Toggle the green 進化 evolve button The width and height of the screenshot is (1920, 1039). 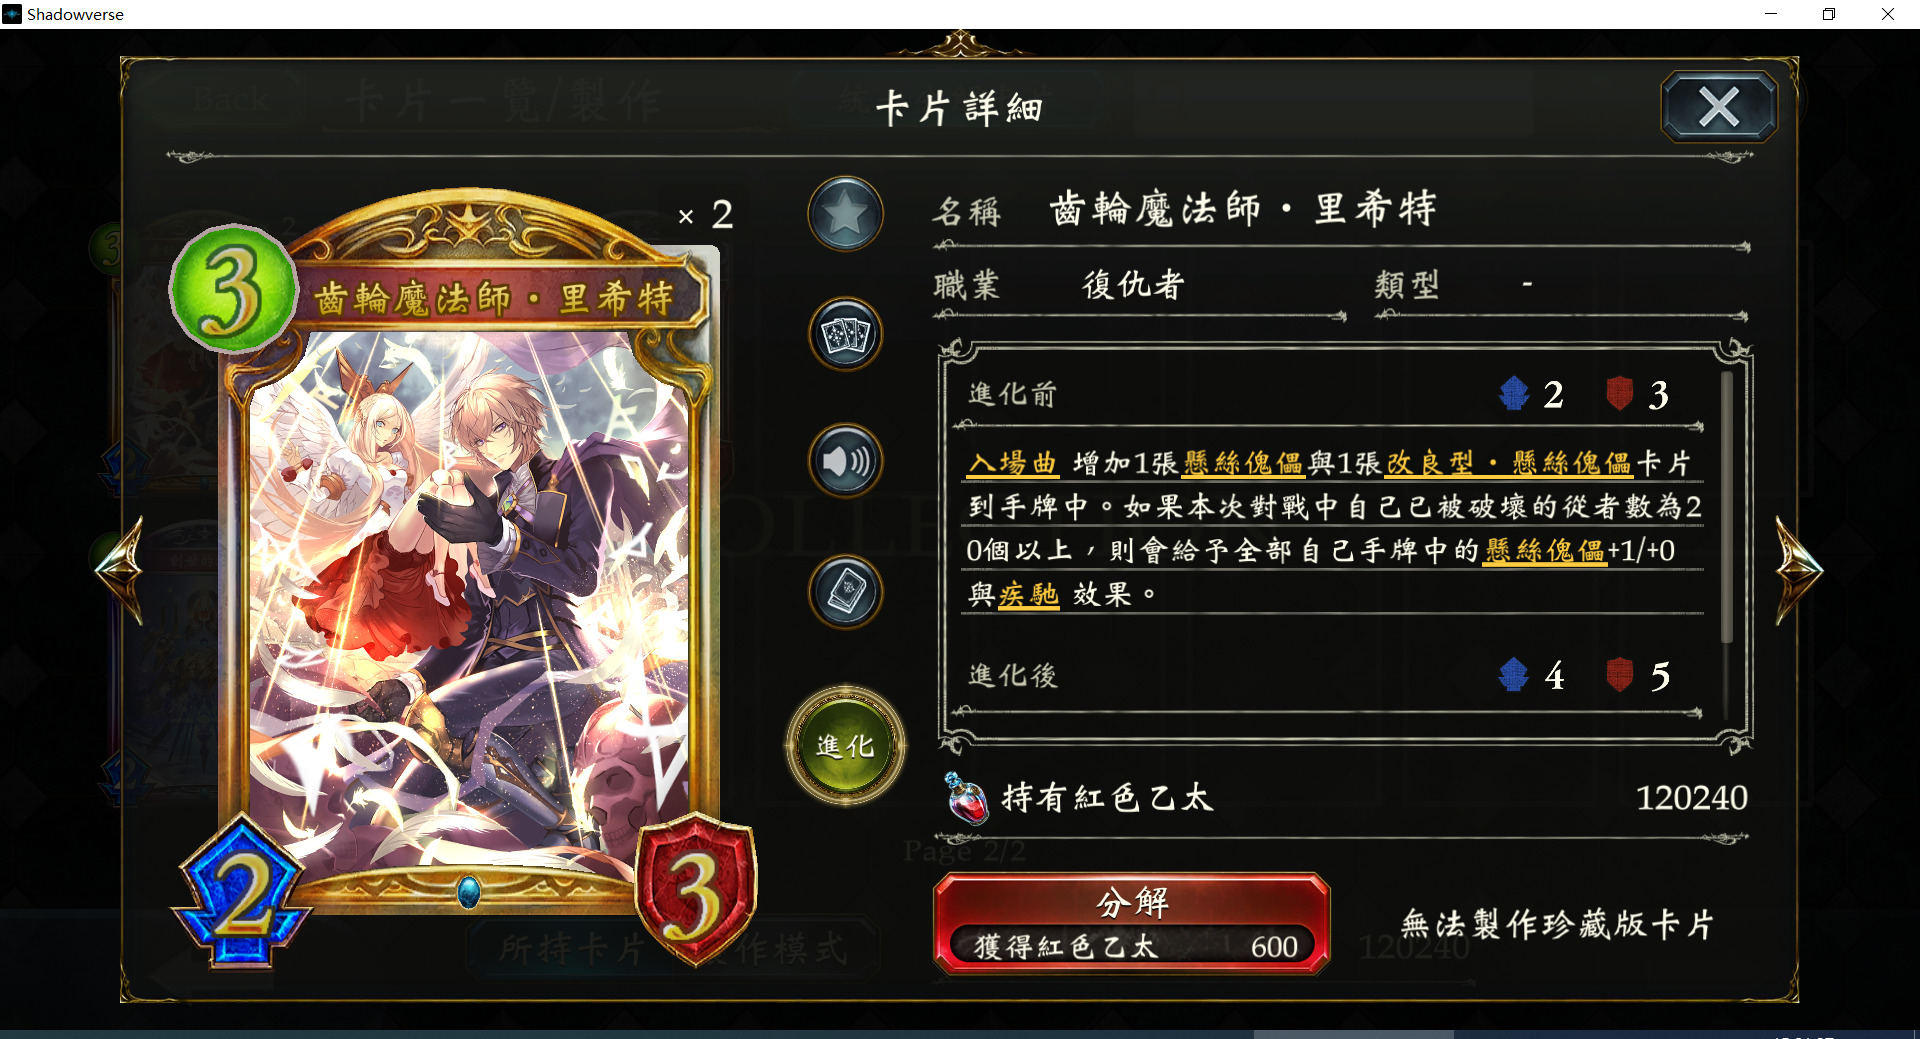(x=846, y=746)
